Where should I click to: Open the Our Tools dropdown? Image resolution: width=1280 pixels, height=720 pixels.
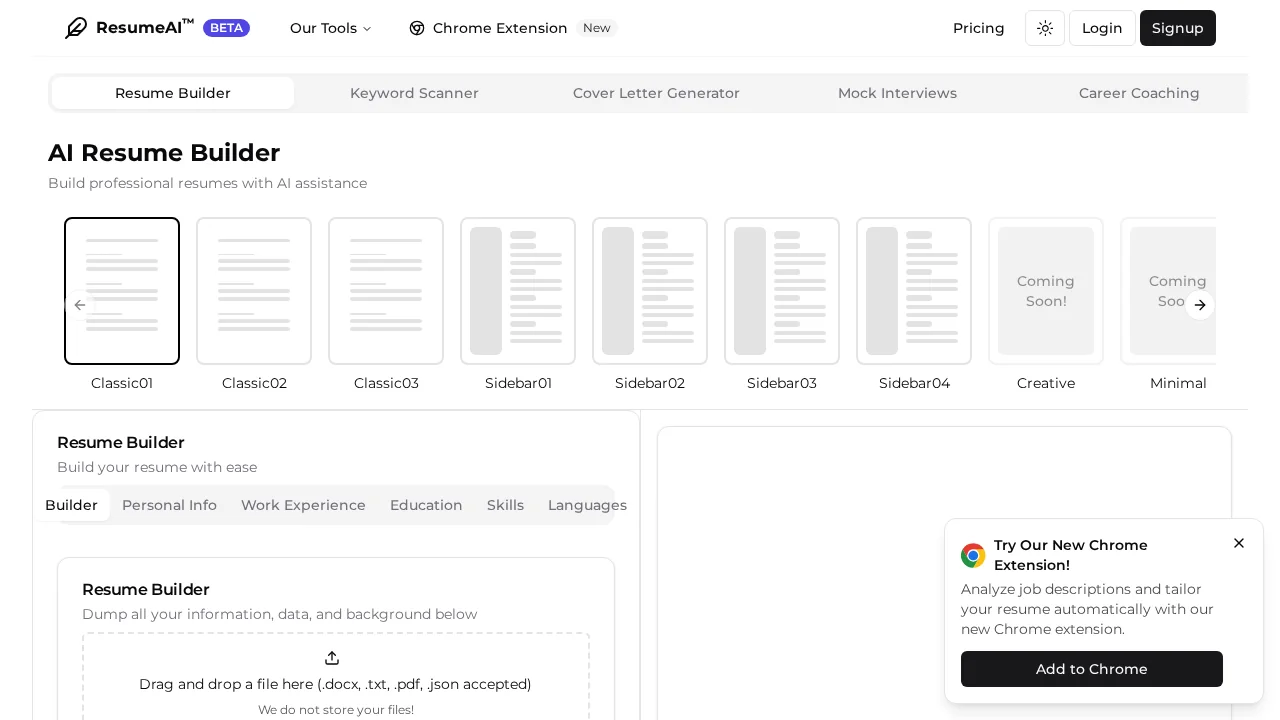[x=330, y=28]
